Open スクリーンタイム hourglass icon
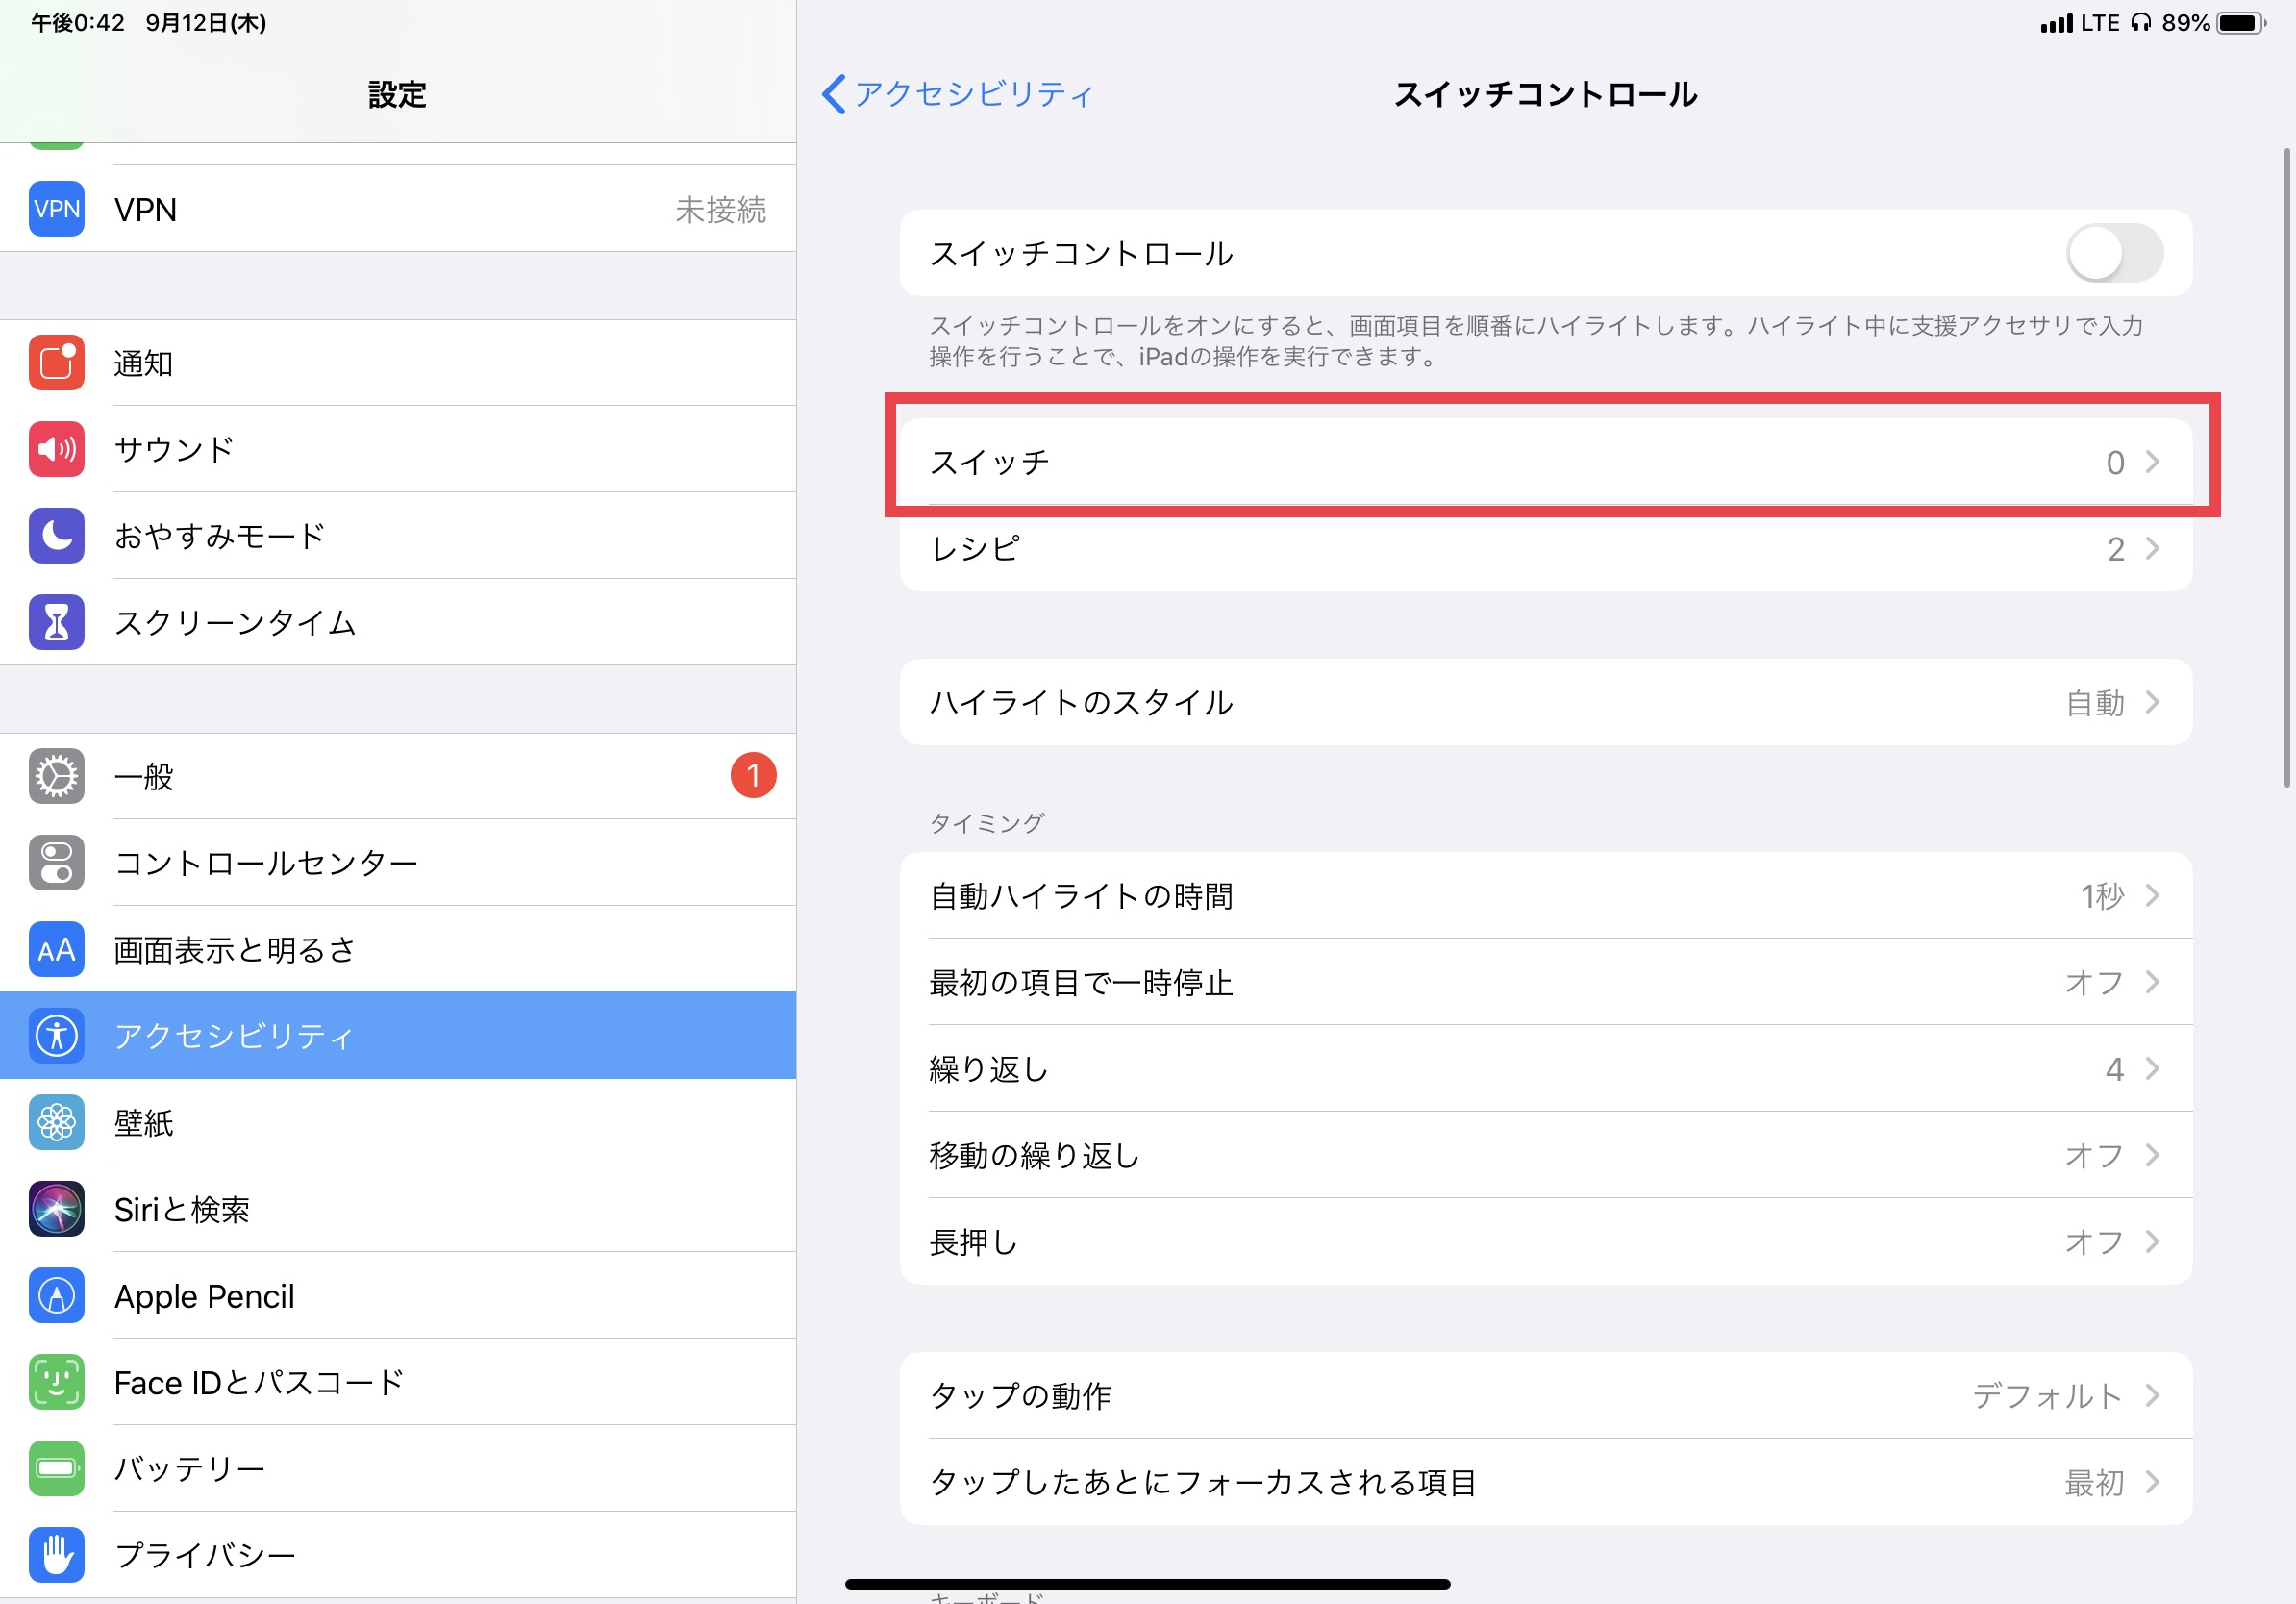Screen dimensions: 2296x1604 click(x=56, y=622)
